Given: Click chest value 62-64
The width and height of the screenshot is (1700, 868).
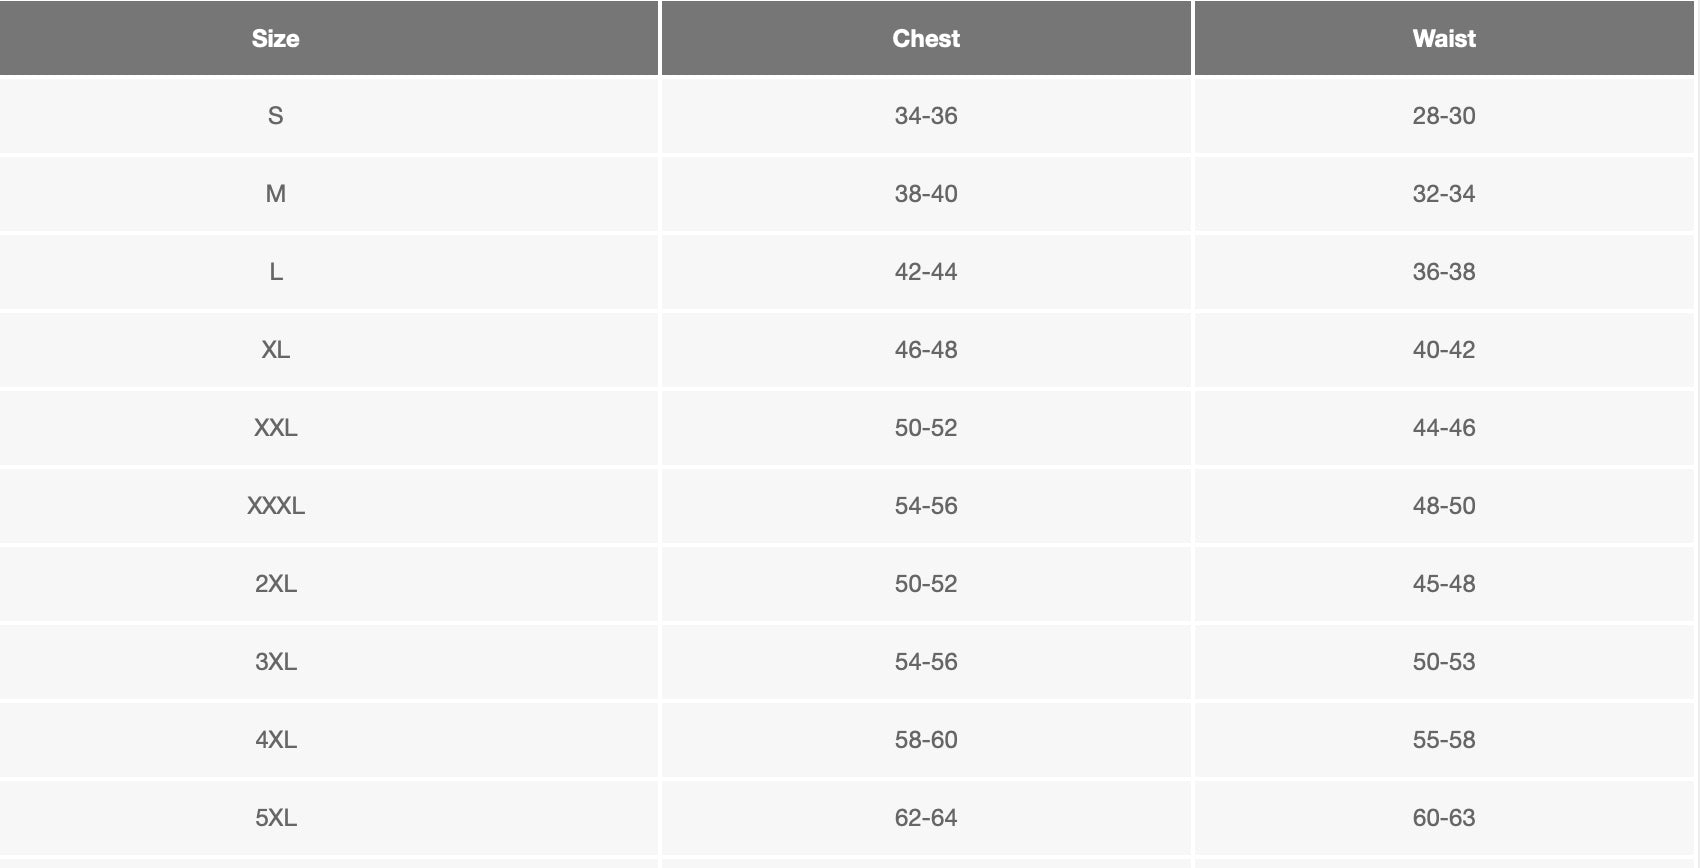Looking at the screenshot, I should (926, 818).
